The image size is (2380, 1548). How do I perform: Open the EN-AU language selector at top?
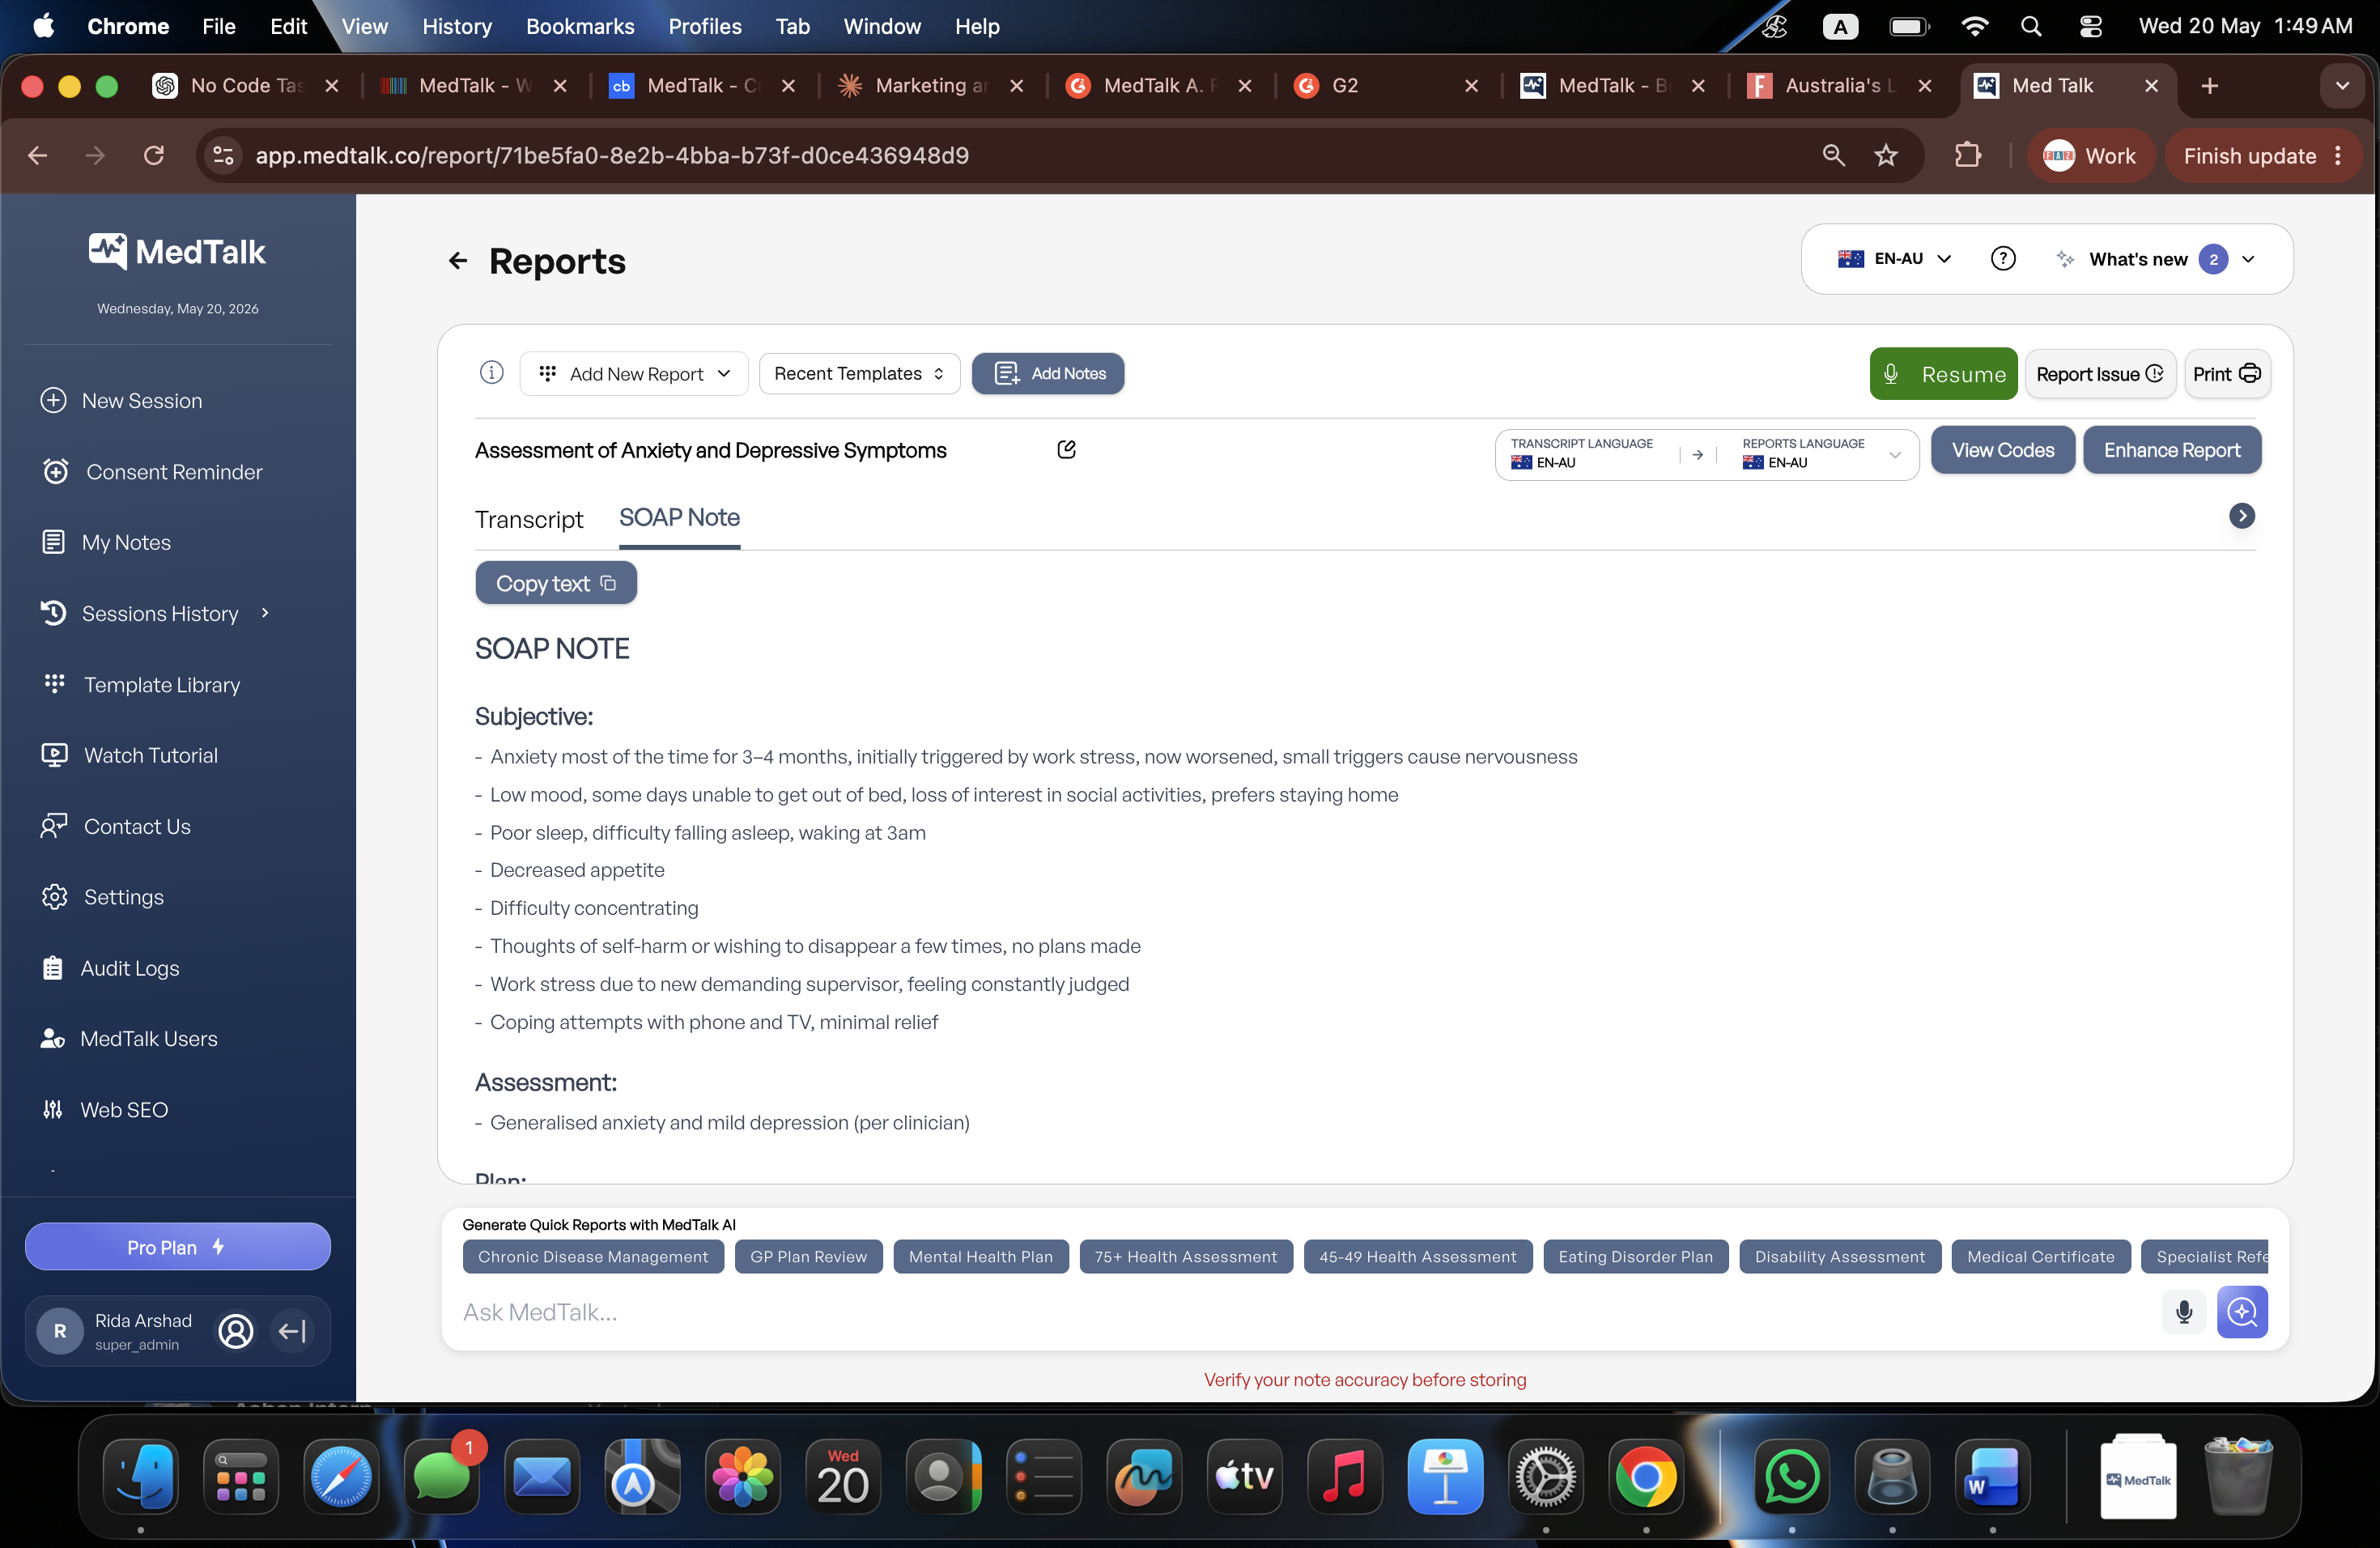(1894, 259)
